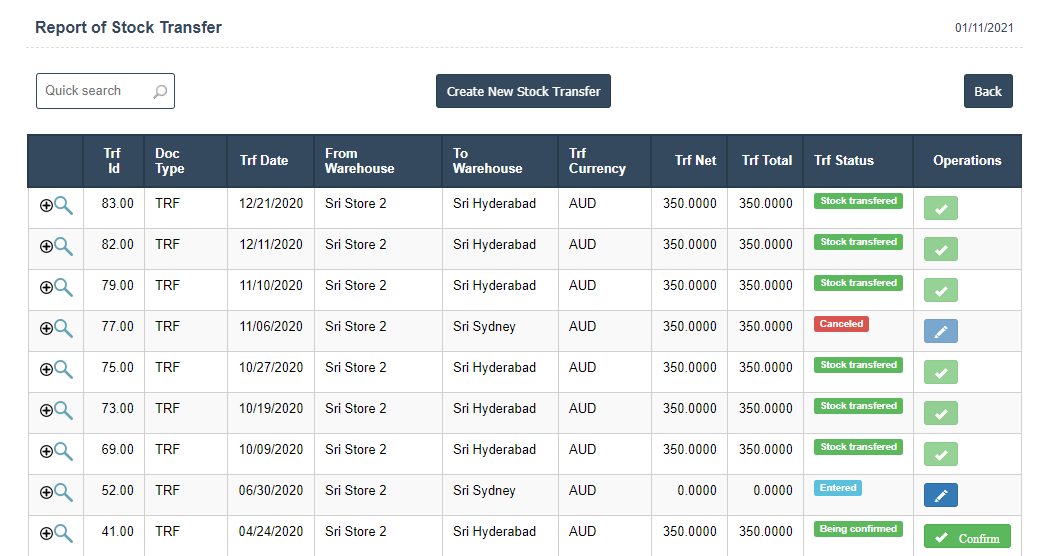This screenshot has width=1047, height=556.
Task: Click the Being confirmed status badge
Action: 858,529
